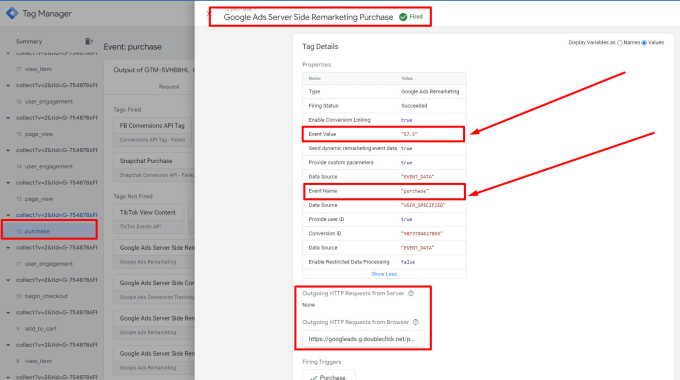Click the googleads.g.doubleclick.net request URL box
680x380 pixels.
click(363, 339)
